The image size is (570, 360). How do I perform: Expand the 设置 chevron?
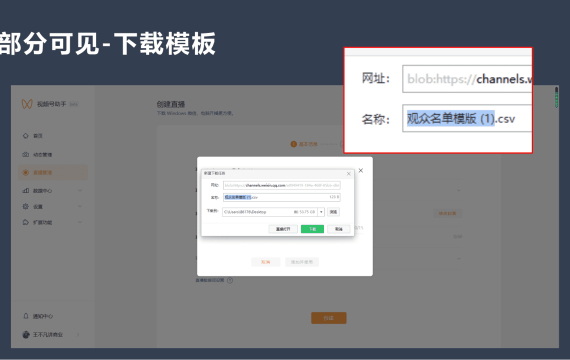80,206
